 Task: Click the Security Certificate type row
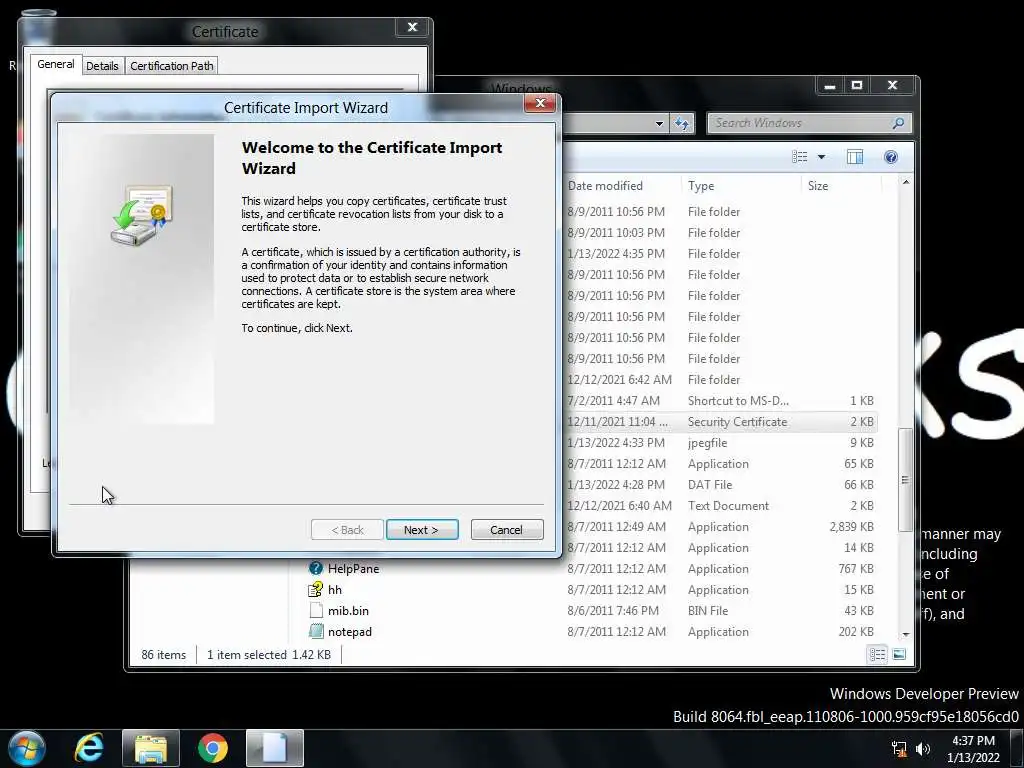point(737,422)
